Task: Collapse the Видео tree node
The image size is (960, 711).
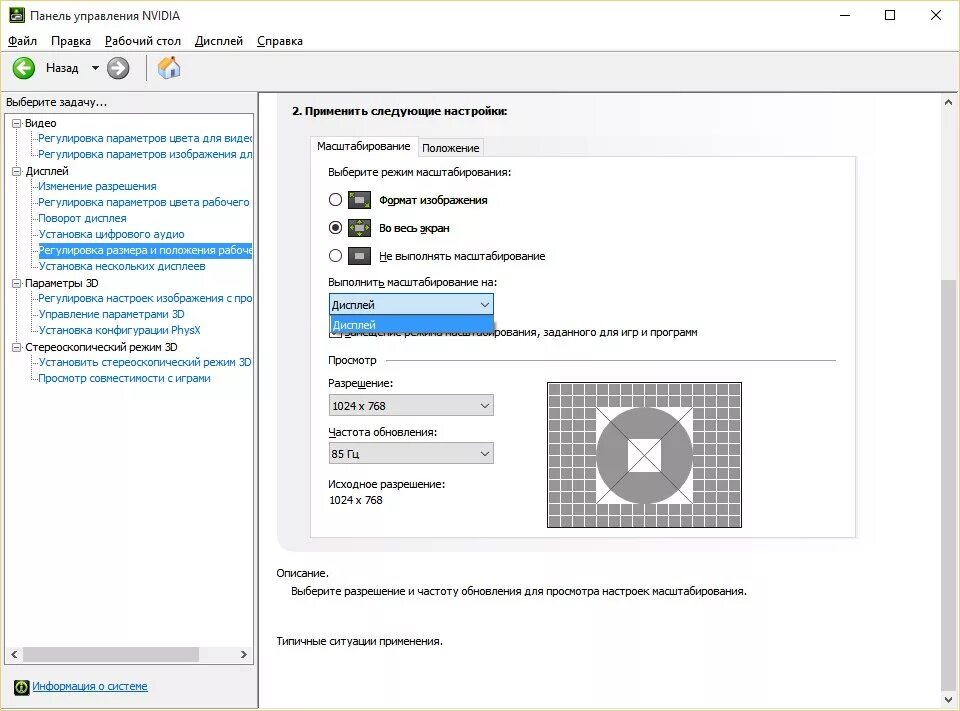Action: (x=17, y=123)
